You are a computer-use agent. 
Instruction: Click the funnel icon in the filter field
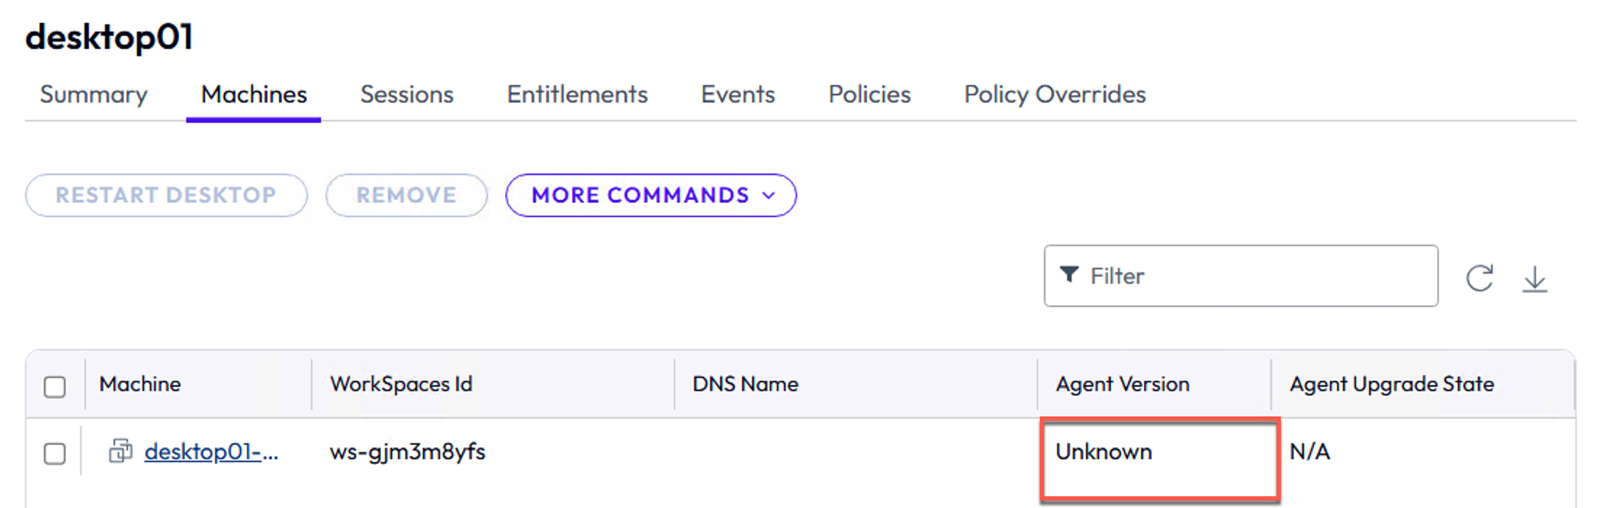[1069, 275]
